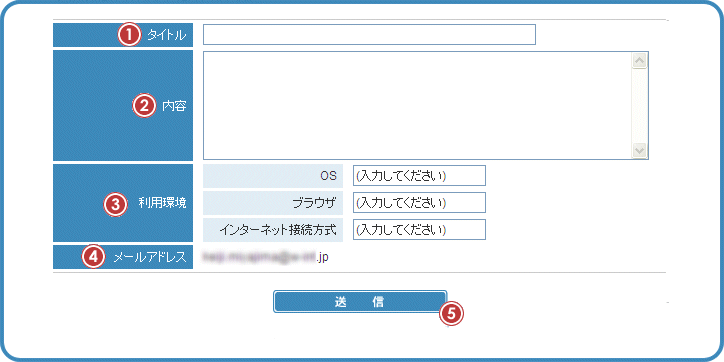Click the red number 3 marker
Image resolution: width=724 pixels, height=362 pixels.
[114, 204]
